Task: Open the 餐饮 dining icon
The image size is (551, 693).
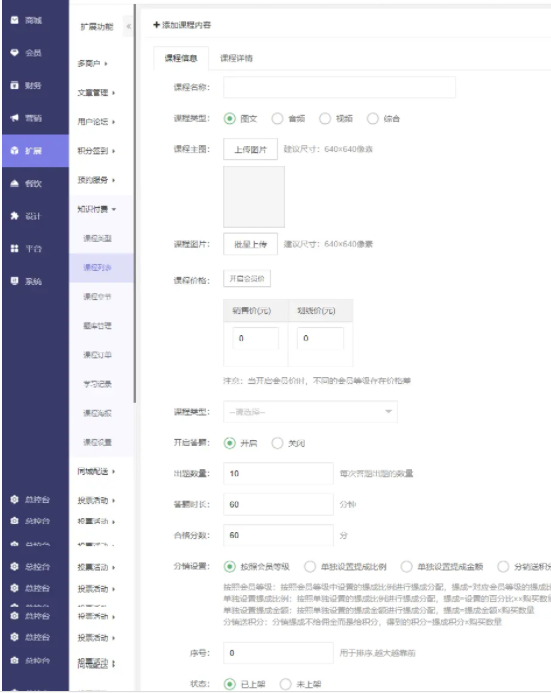Action: tap(15, 183)
